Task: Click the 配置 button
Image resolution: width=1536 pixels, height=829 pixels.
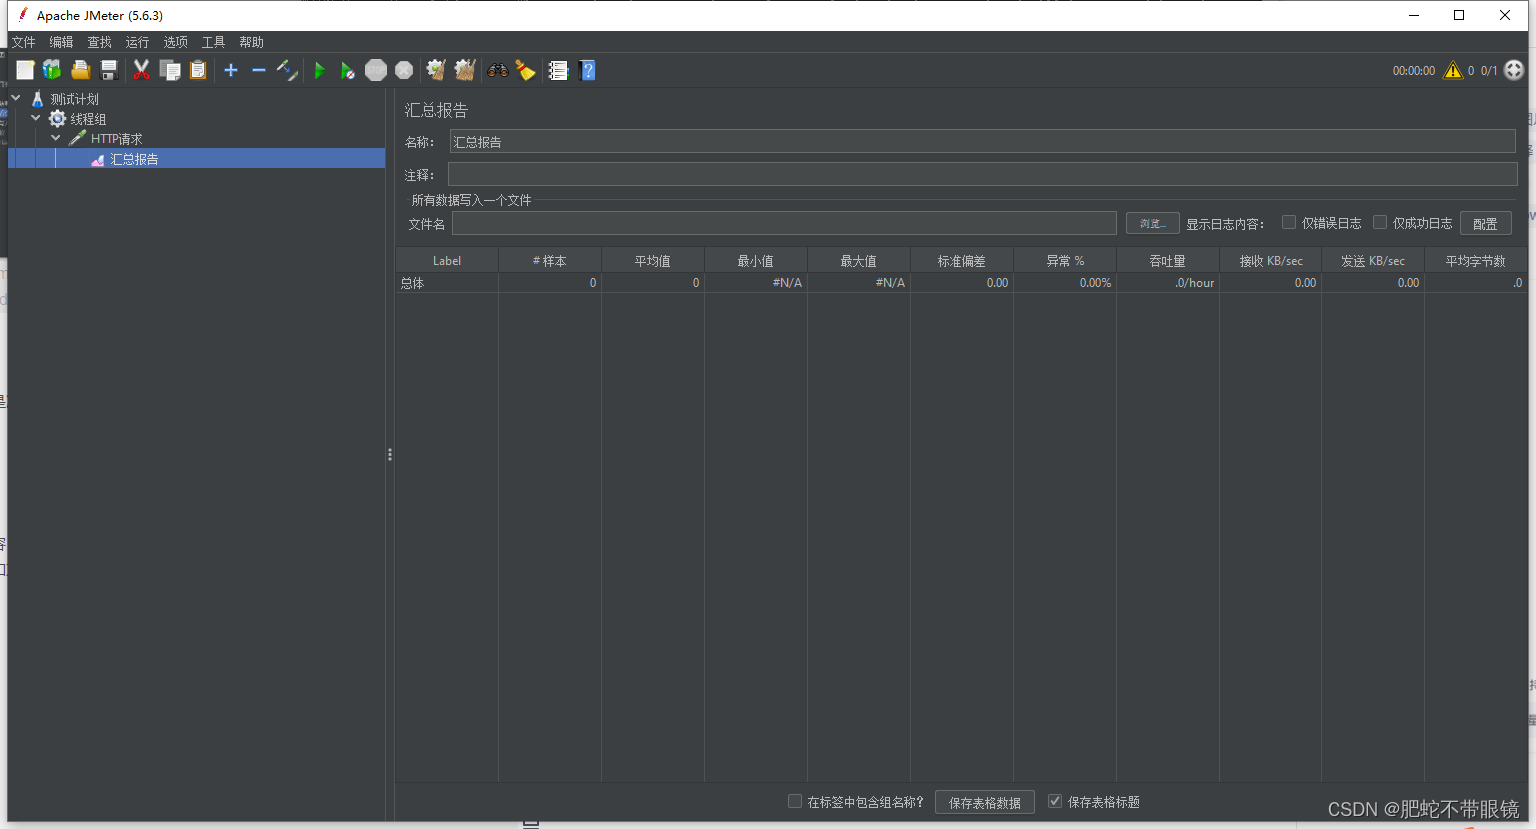Action: pyautogui.click(x=1485, y=223)
